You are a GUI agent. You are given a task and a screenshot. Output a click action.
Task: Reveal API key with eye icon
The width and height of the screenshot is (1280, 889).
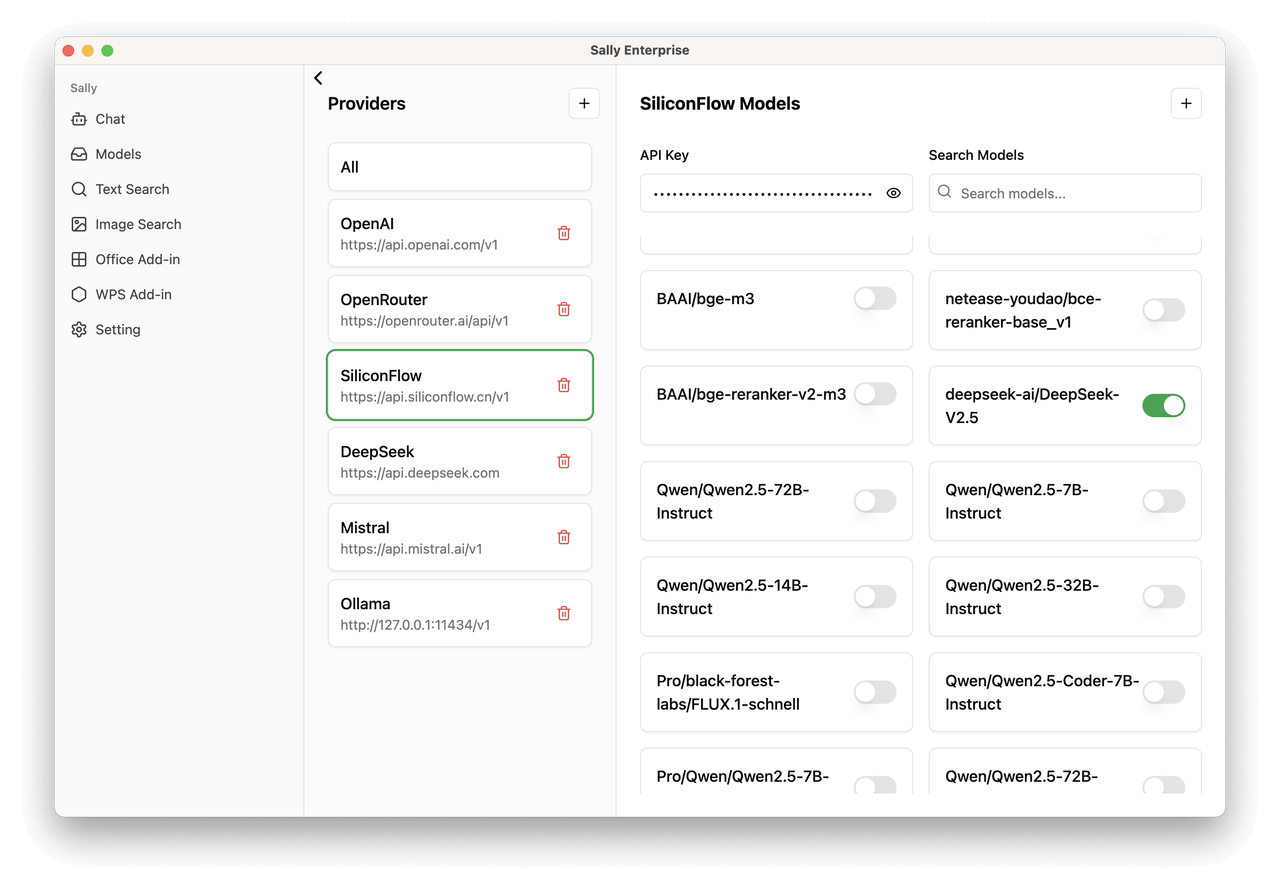point(894,193)
